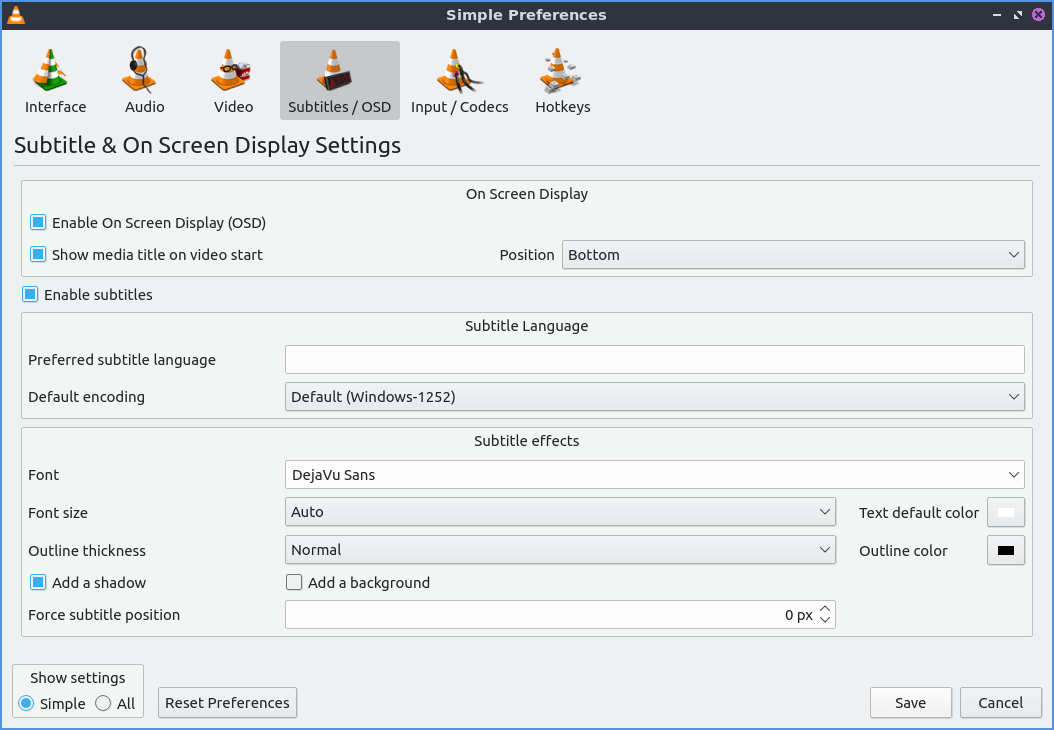Click the Reset Preferences button
The width and height of the screenshot is (1054, 730).
pos(227,703)
